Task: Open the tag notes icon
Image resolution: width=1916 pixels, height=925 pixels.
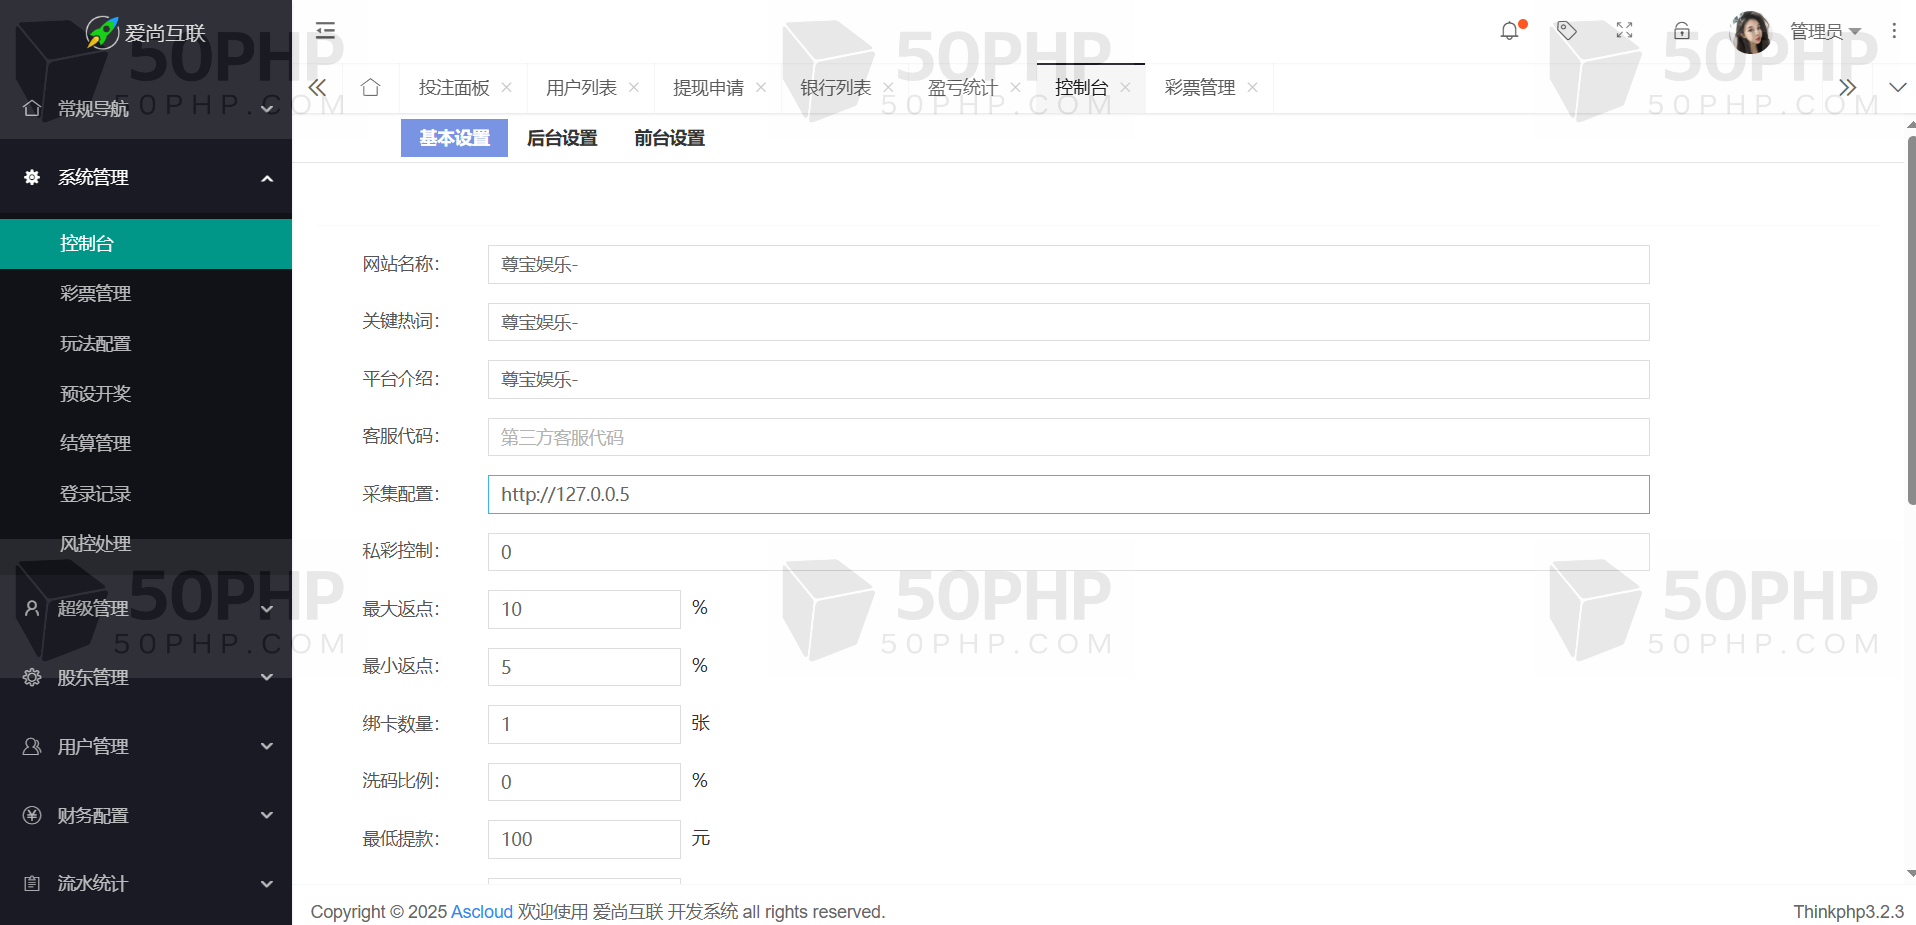Action: point(1567,31)
